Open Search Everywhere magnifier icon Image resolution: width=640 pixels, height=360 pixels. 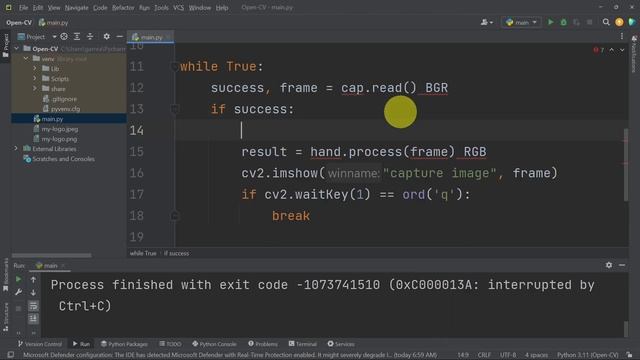coord(606,22)
